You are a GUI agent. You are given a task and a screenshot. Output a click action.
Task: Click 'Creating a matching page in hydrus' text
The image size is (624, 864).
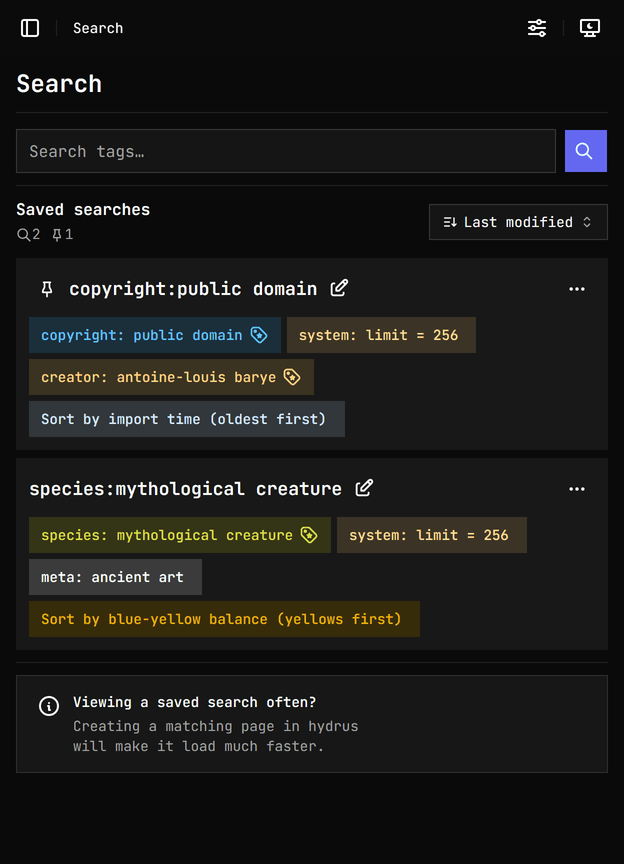point(216,726)
